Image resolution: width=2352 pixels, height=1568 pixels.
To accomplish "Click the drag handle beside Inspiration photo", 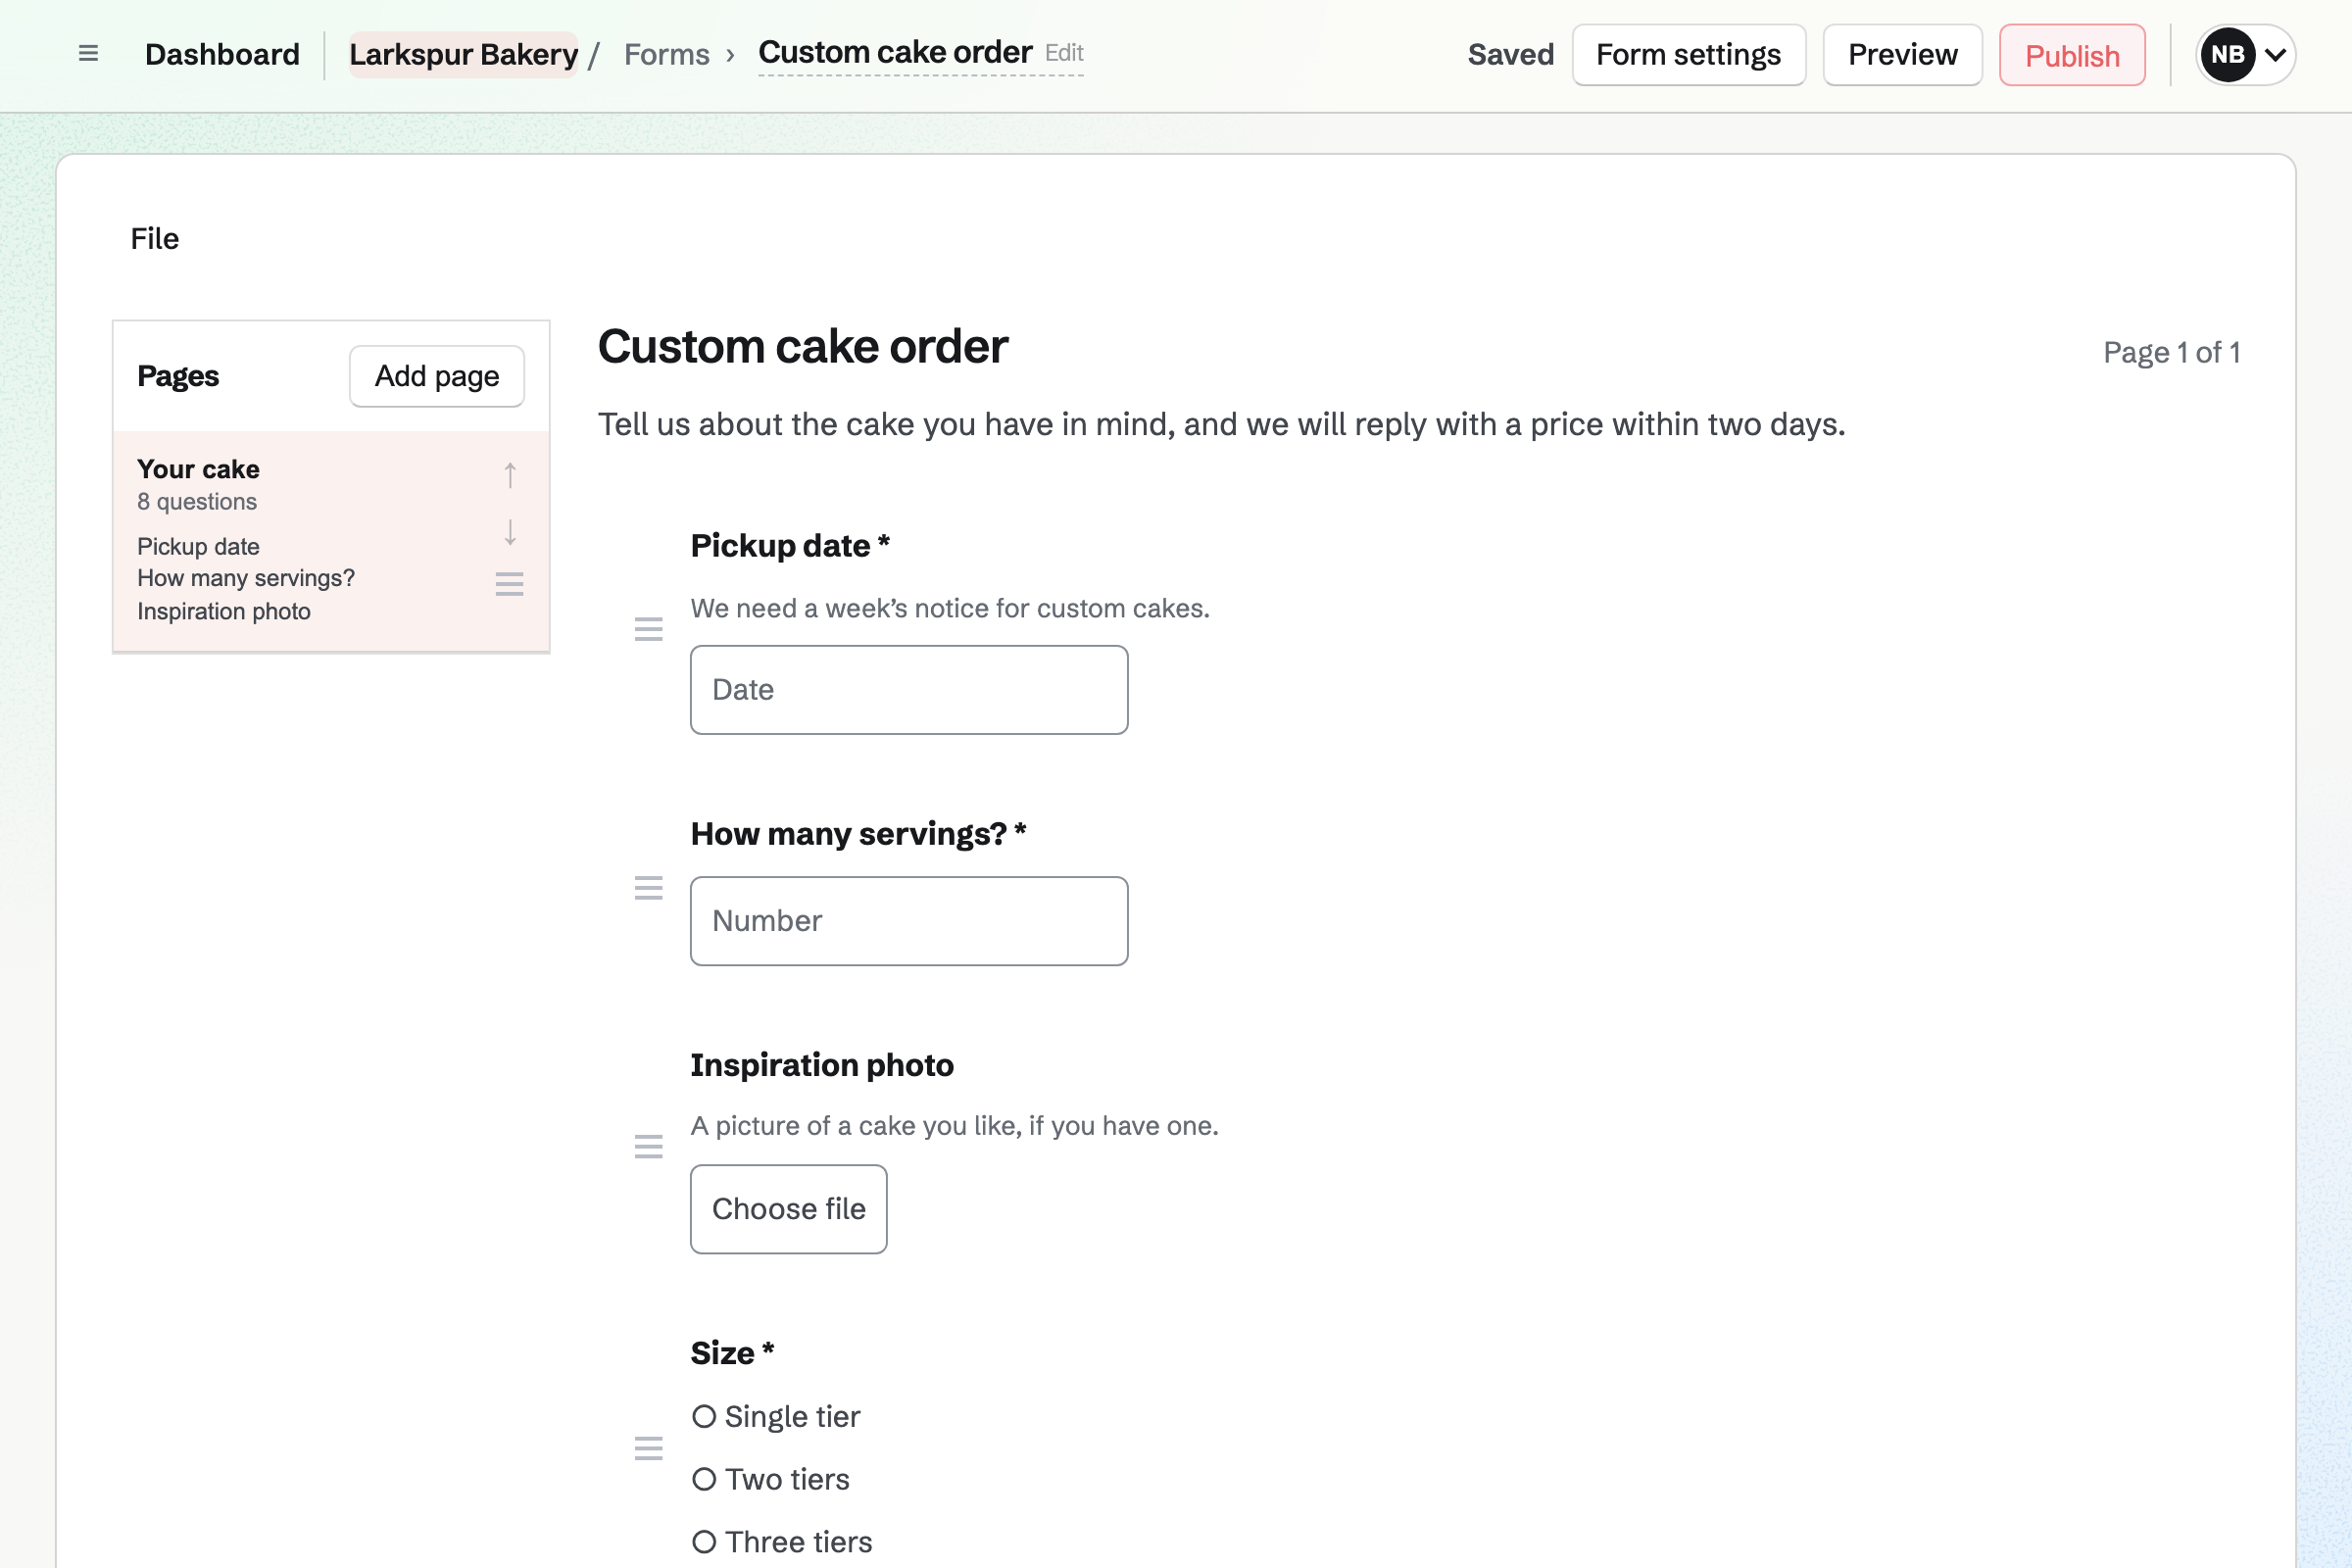I will click(649, 1147).
